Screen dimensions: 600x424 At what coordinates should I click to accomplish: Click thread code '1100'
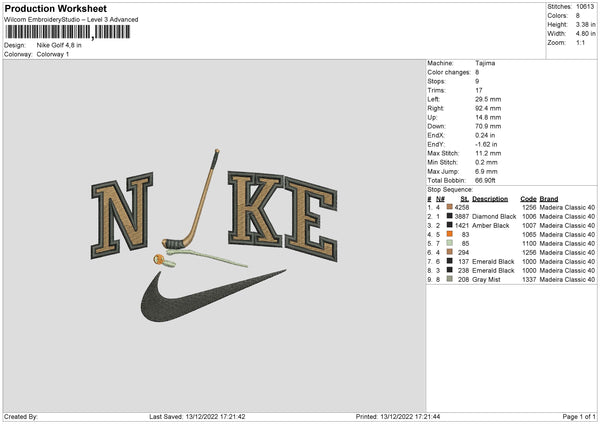click(x=529, y=243)
